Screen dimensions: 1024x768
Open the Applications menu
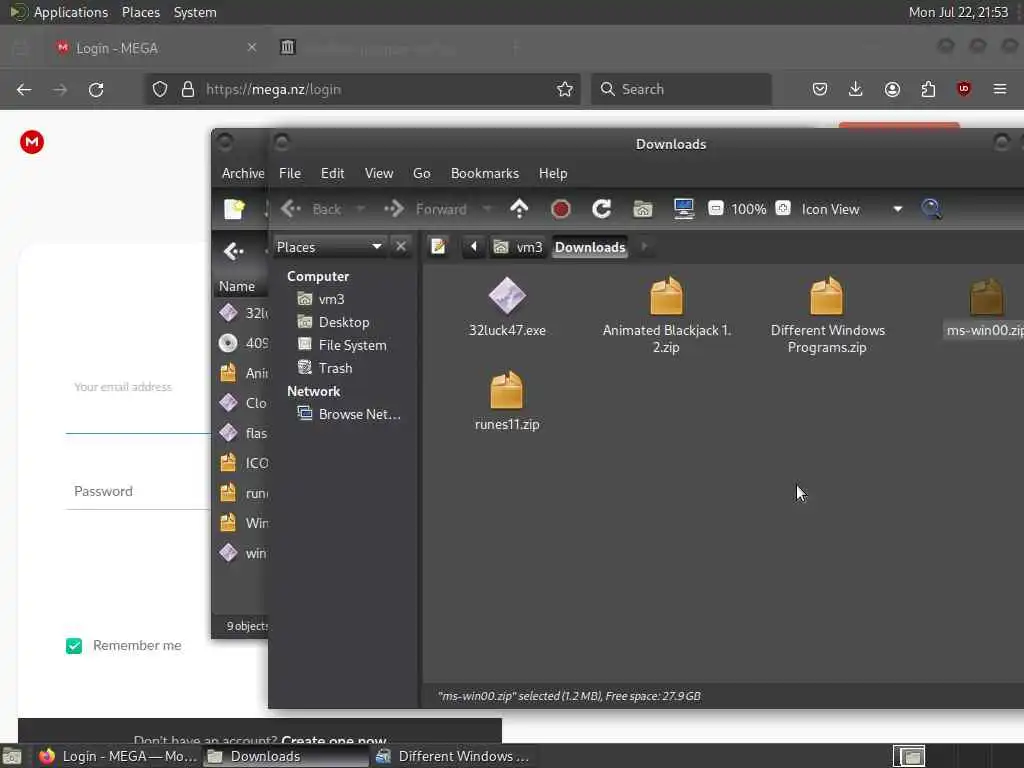click(59, 12)
